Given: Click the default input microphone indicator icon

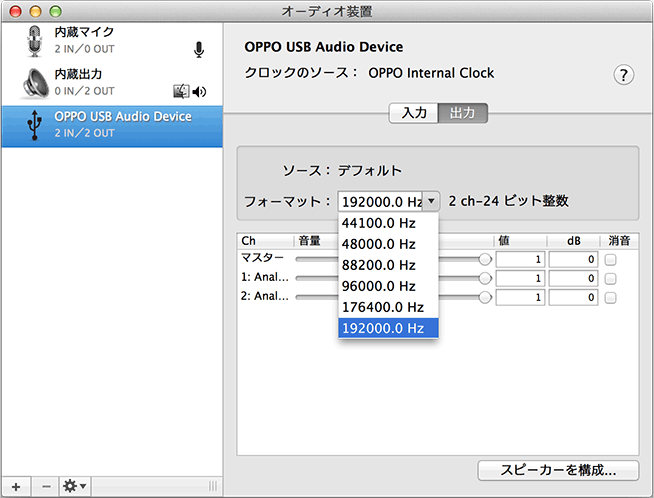Looking at the screenshot, I should tap(199, 50).
